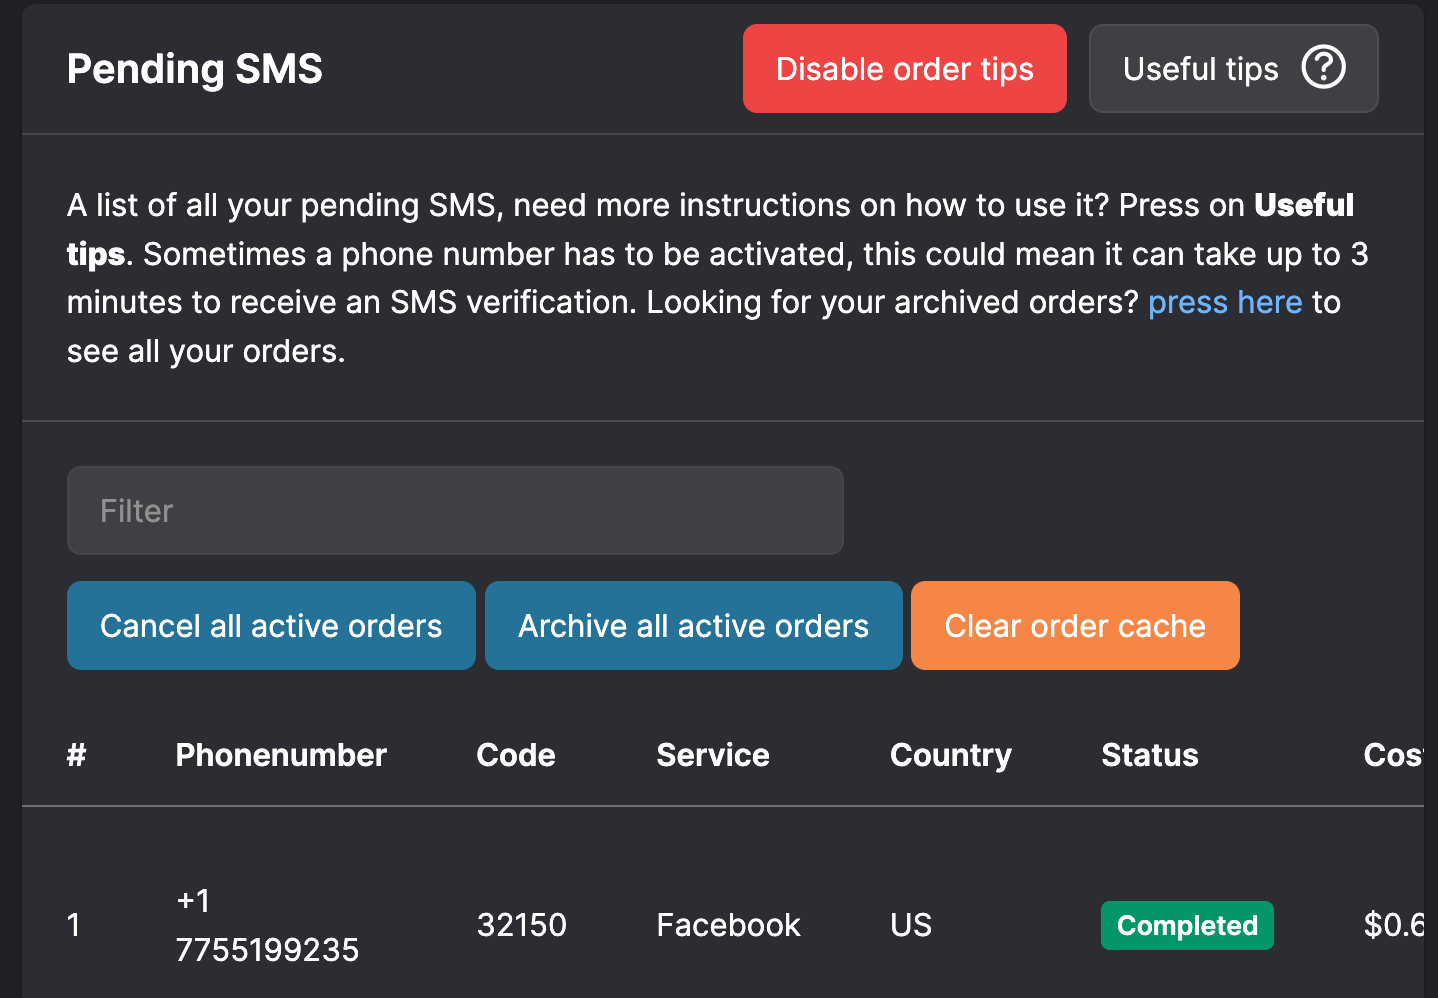Viewport: 1438px width, 998px height.
Task: Click the Status column header
Action: (x=1149, y=755)
